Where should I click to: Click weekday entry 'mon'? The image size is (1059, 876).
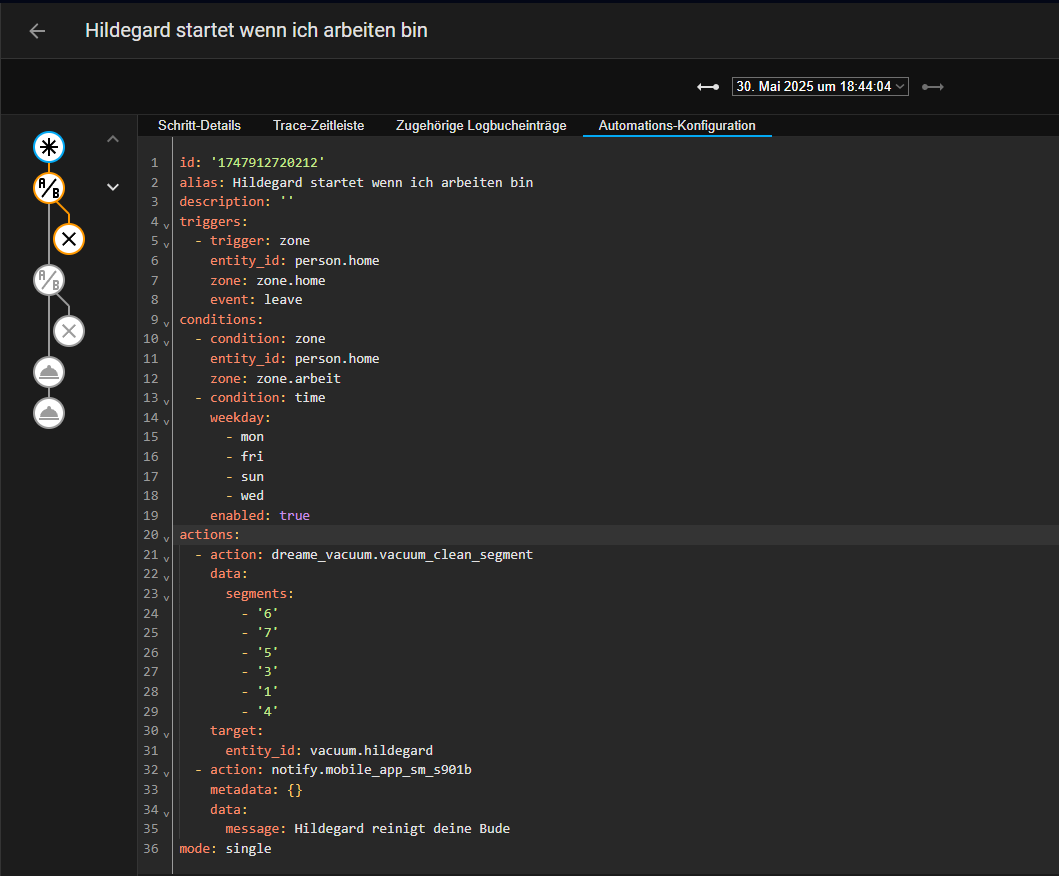pyautogui.click(x=252, y=437)
